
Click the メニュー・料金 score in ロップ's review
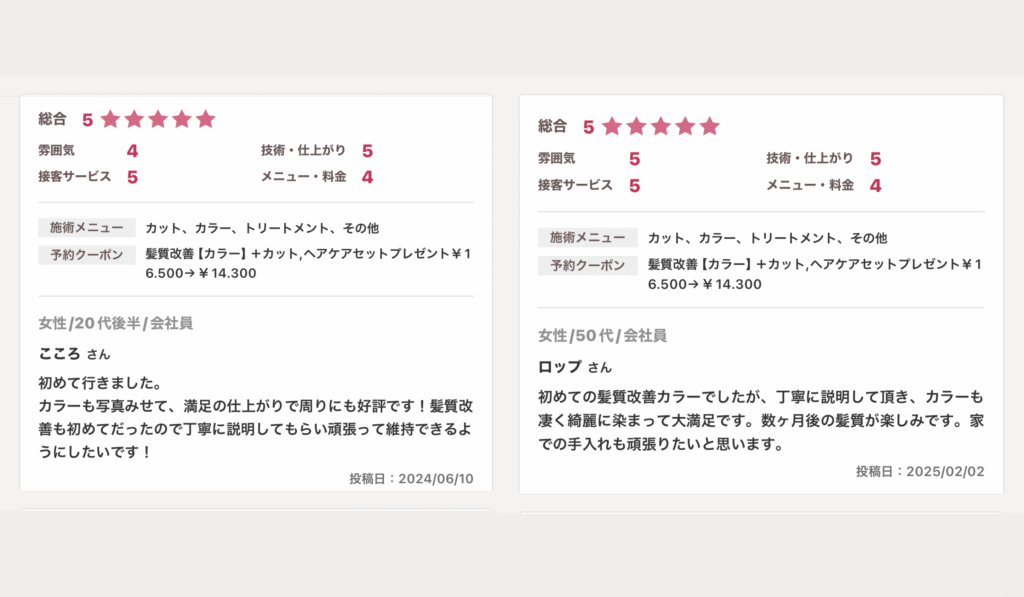pyautogui.click(x=875, y=185)
